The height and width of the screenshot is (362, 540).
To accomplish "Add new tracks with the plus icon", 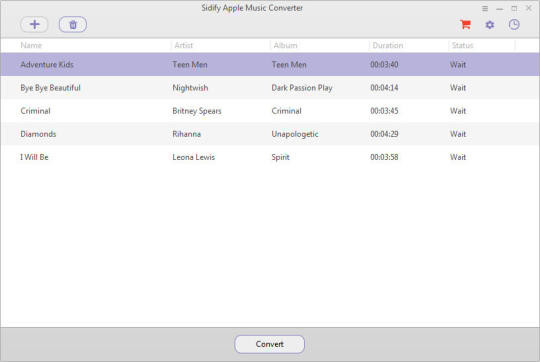I will [34, 24].
